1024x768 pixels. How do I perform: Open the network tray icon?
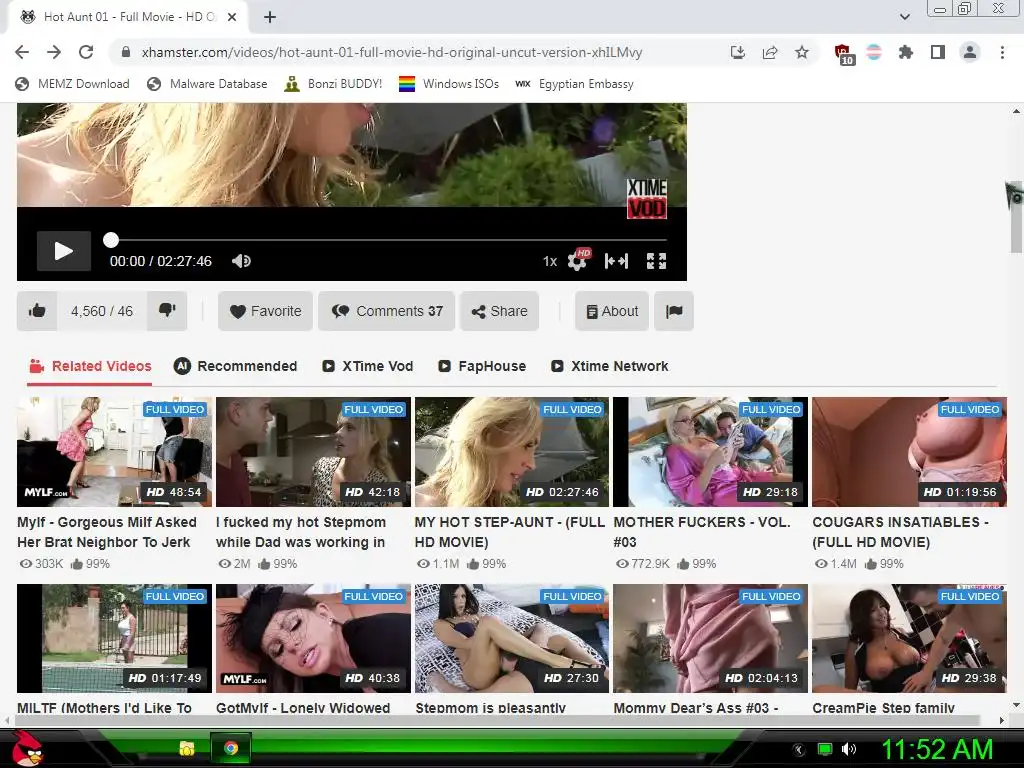click(x=825, y=750)
